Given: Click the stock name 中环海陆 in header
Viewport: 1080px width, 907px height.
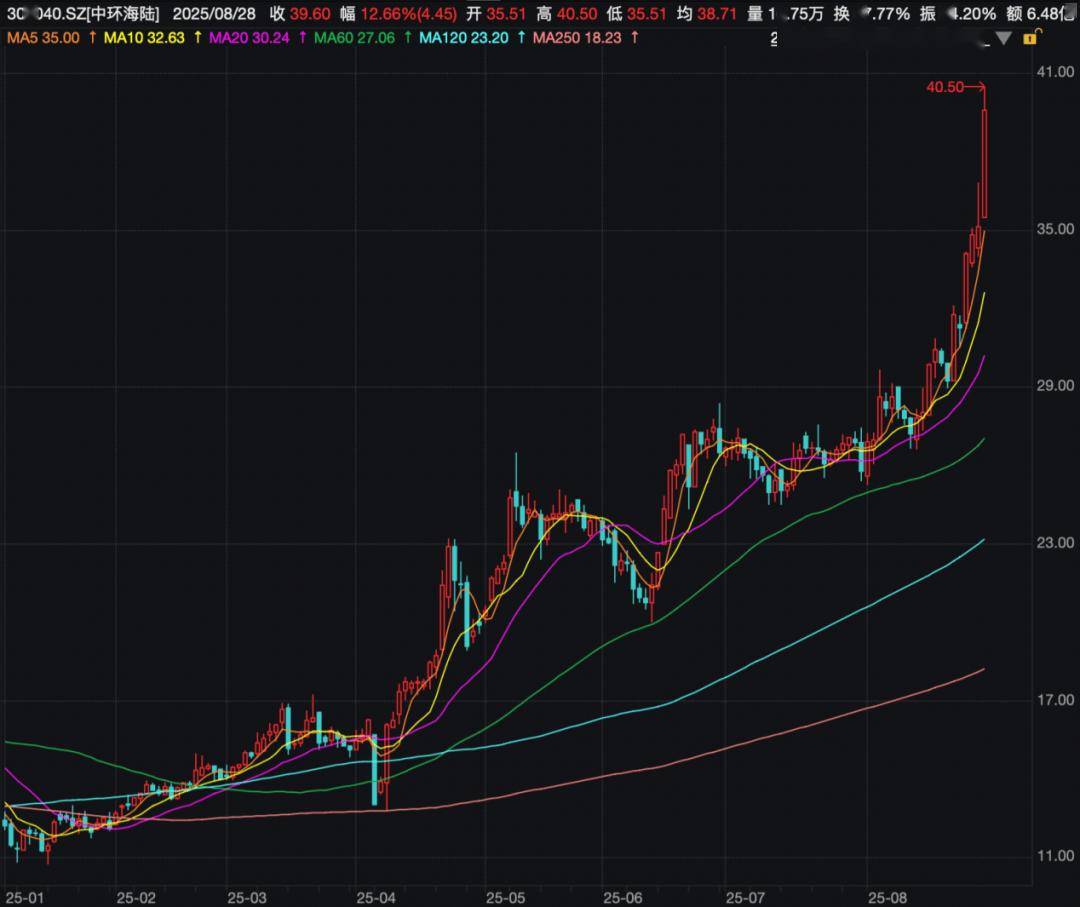Looking at the screenshot, I should (x=123, y=14).
